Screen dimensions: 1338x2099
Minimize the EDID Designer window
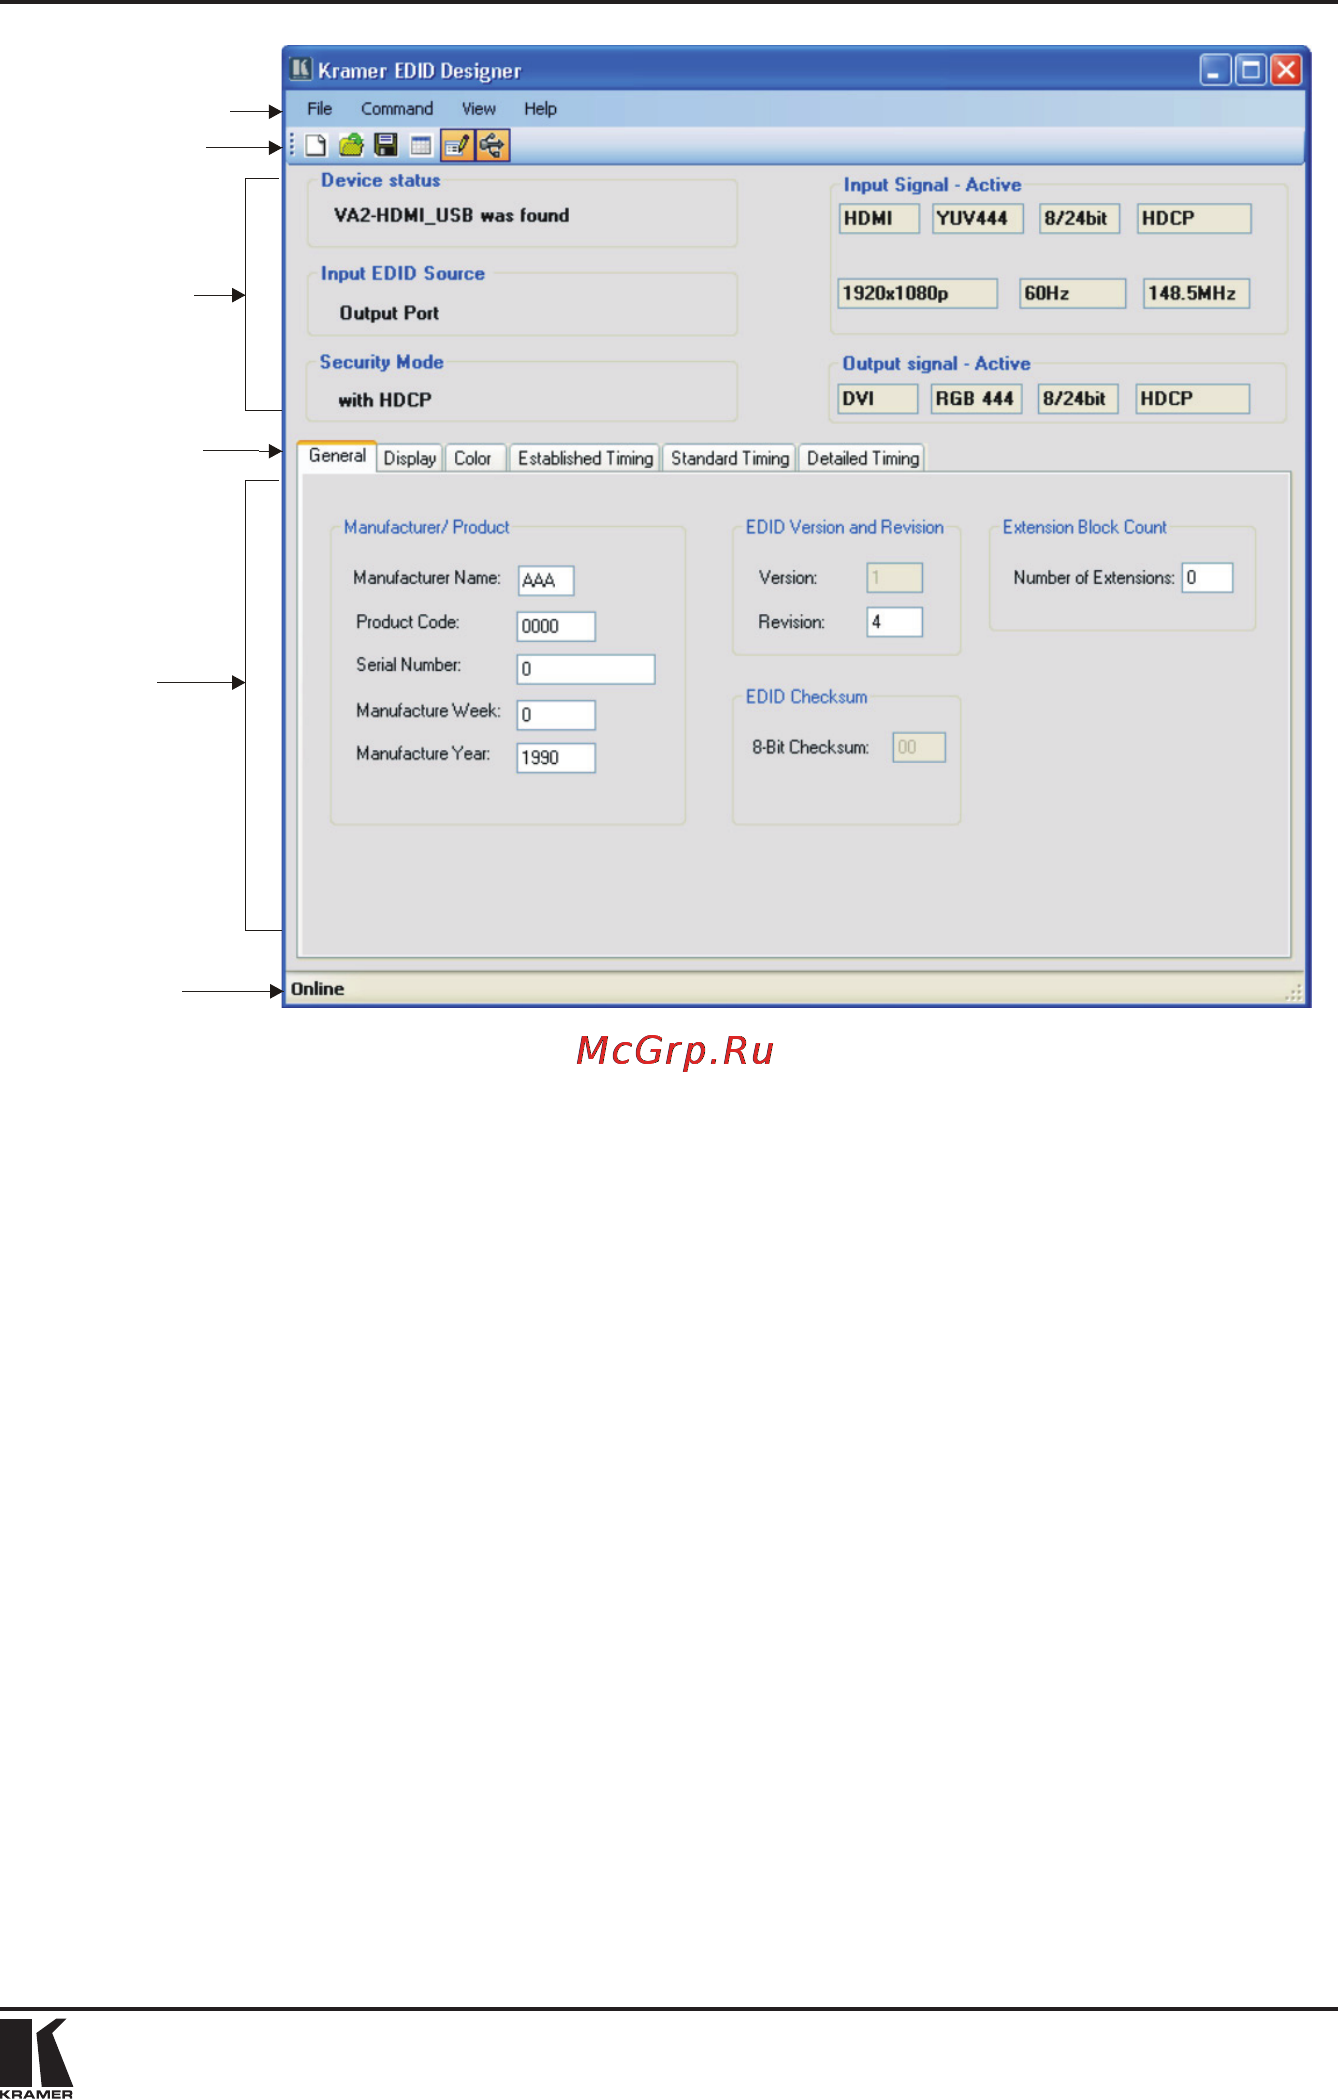(x=1215, y=70)
